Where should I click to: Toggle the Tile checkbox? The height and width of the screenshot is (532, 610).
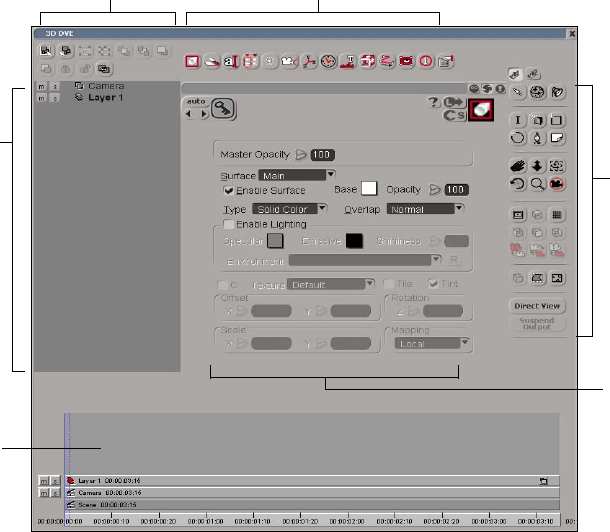tap(389, 284)
